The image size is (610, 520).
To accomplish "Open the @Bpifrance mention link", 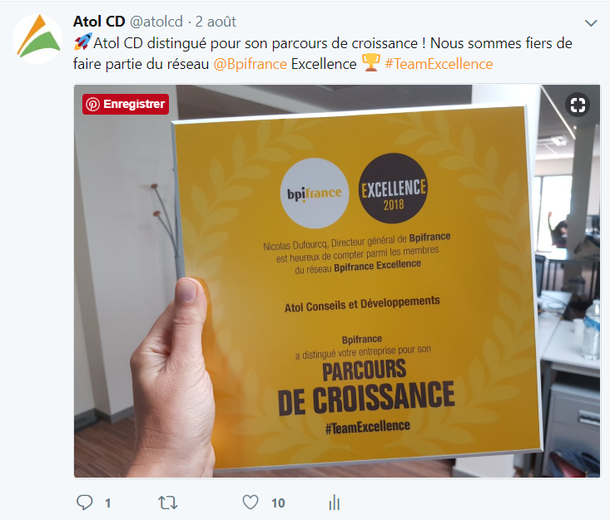I will click(250, 64).
